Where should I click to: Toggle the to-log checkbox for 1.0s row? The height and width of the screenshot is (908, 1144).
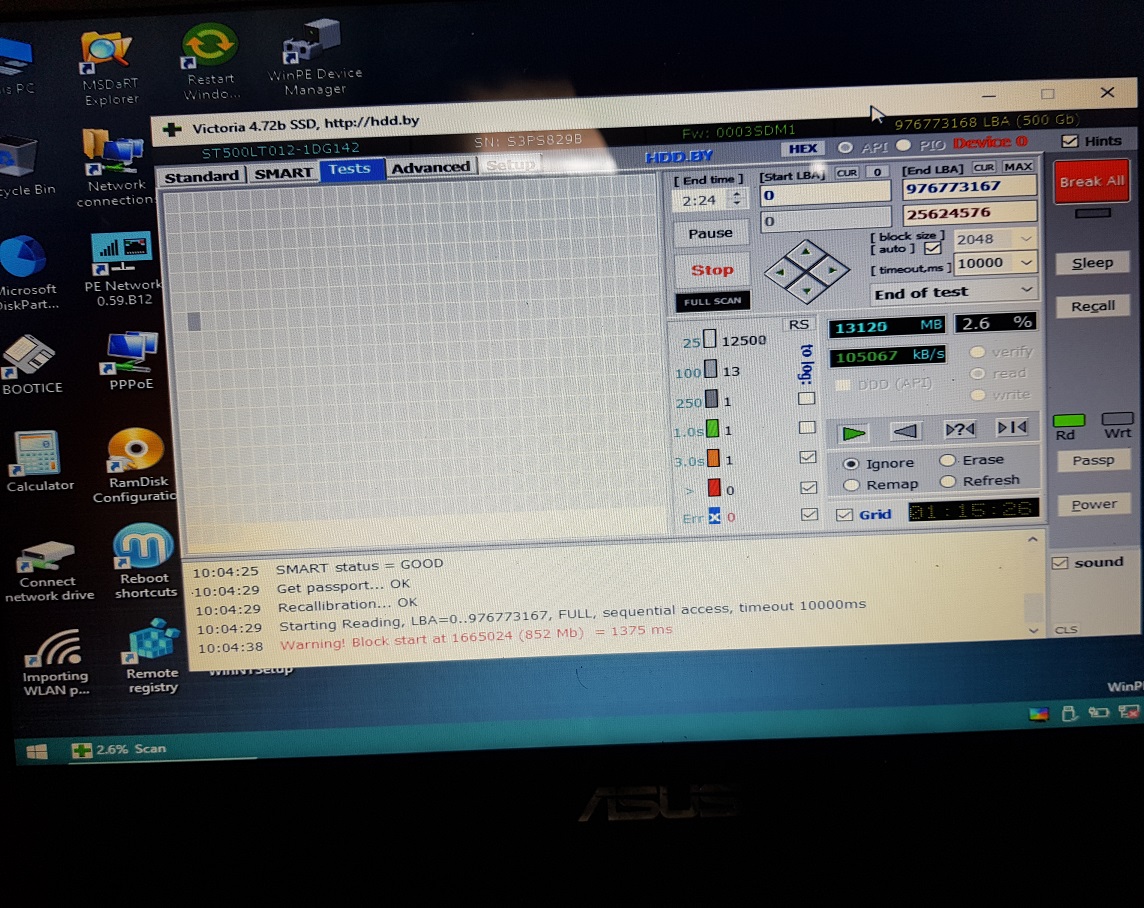pos(806,428)
